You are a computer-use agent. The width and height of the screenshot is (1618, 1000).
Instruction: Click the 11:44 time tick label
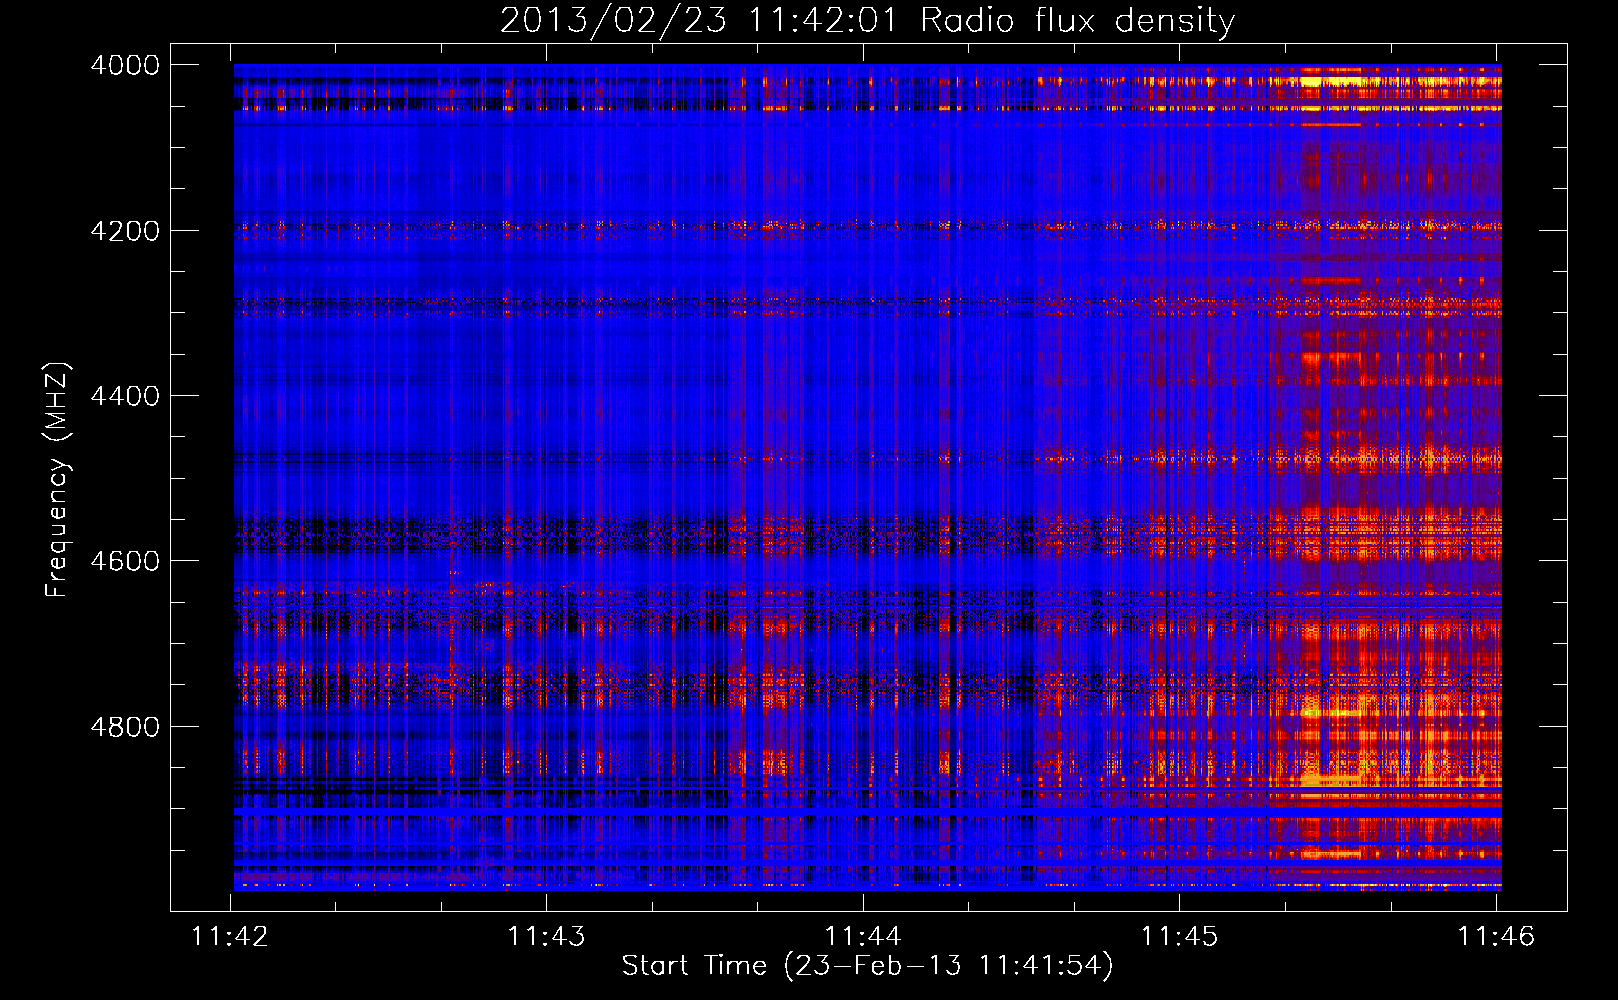[x=862, y=936]
